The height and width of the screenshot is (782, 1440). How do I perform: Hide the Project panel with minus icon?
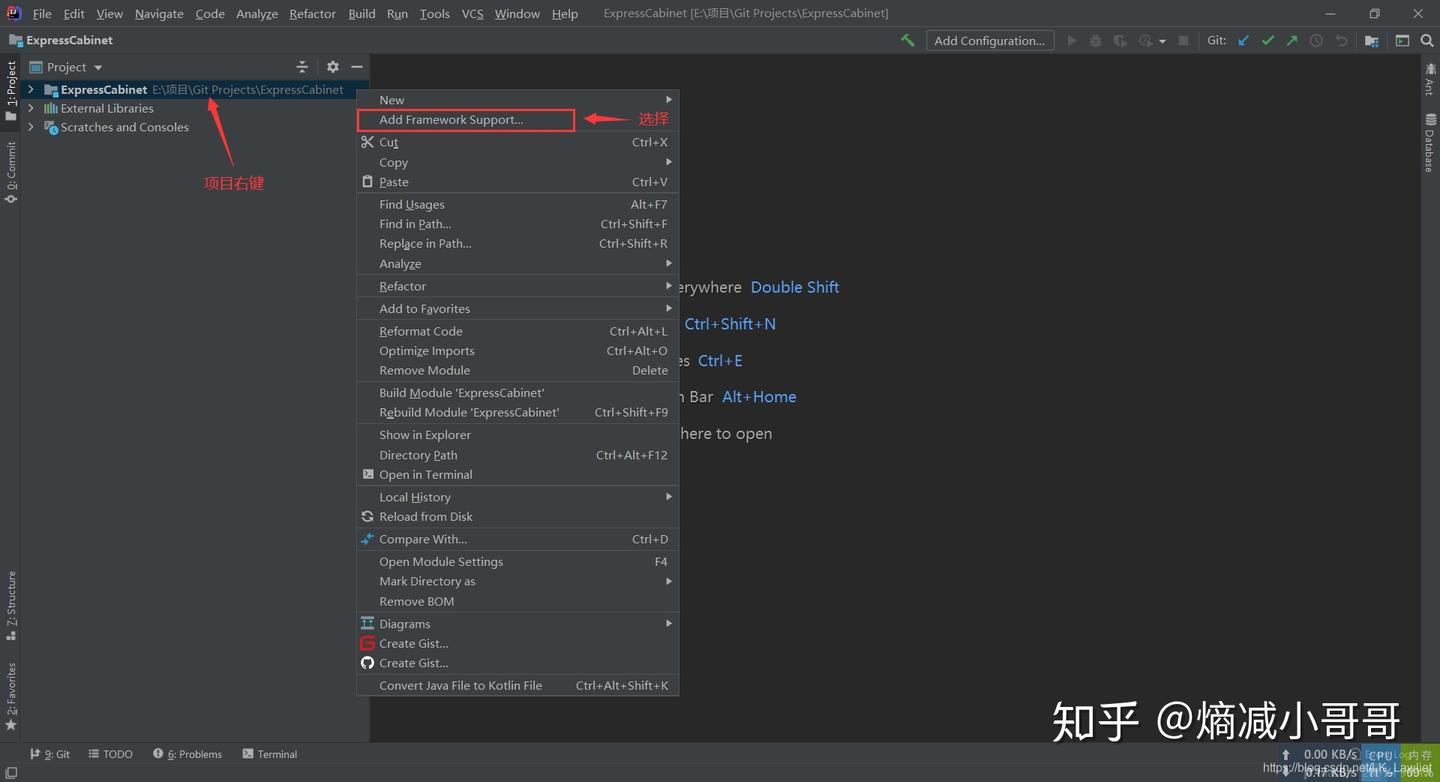pos(357,67)
